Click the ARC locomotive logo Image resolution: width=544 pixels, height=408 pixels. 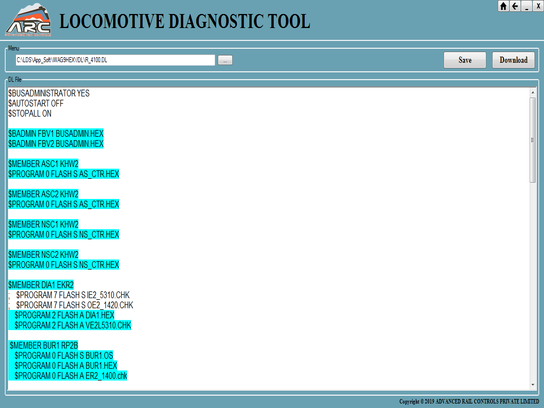pos(28,20)
